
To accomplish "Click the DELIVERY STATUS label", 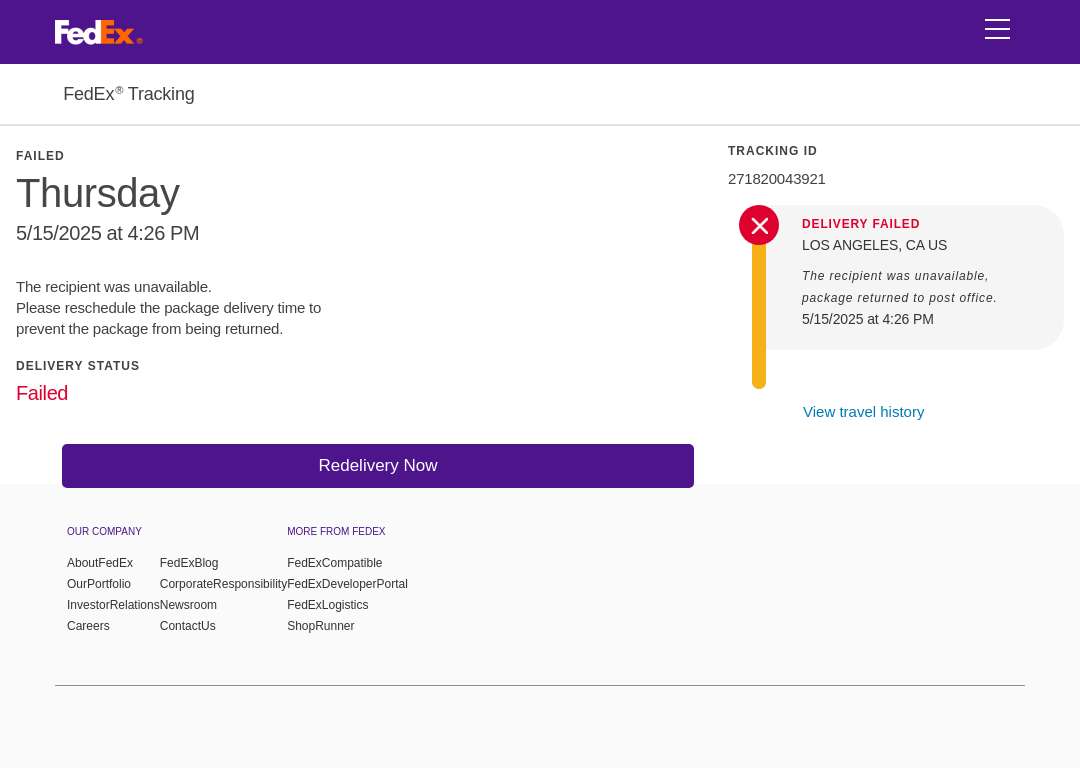I will 78,366.
